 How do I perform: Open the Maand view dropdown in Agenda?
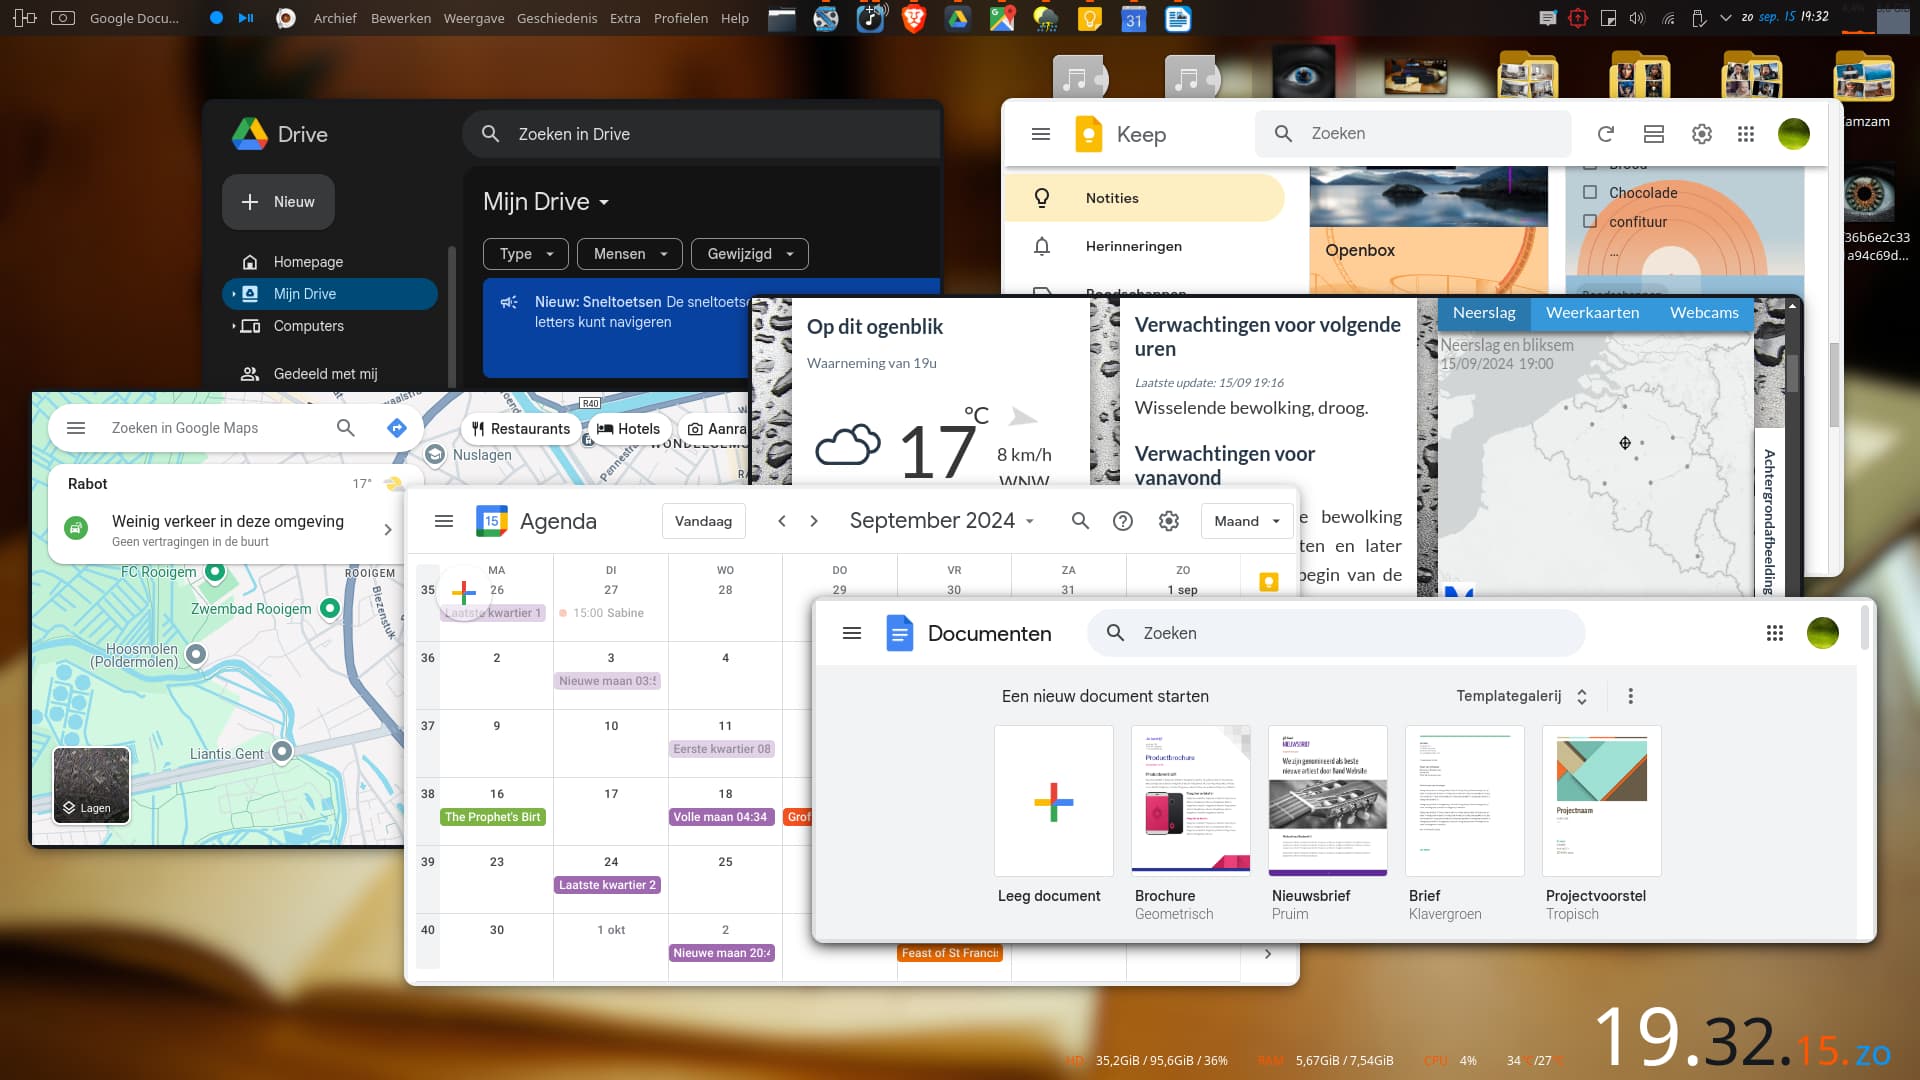pos(1247,521)
